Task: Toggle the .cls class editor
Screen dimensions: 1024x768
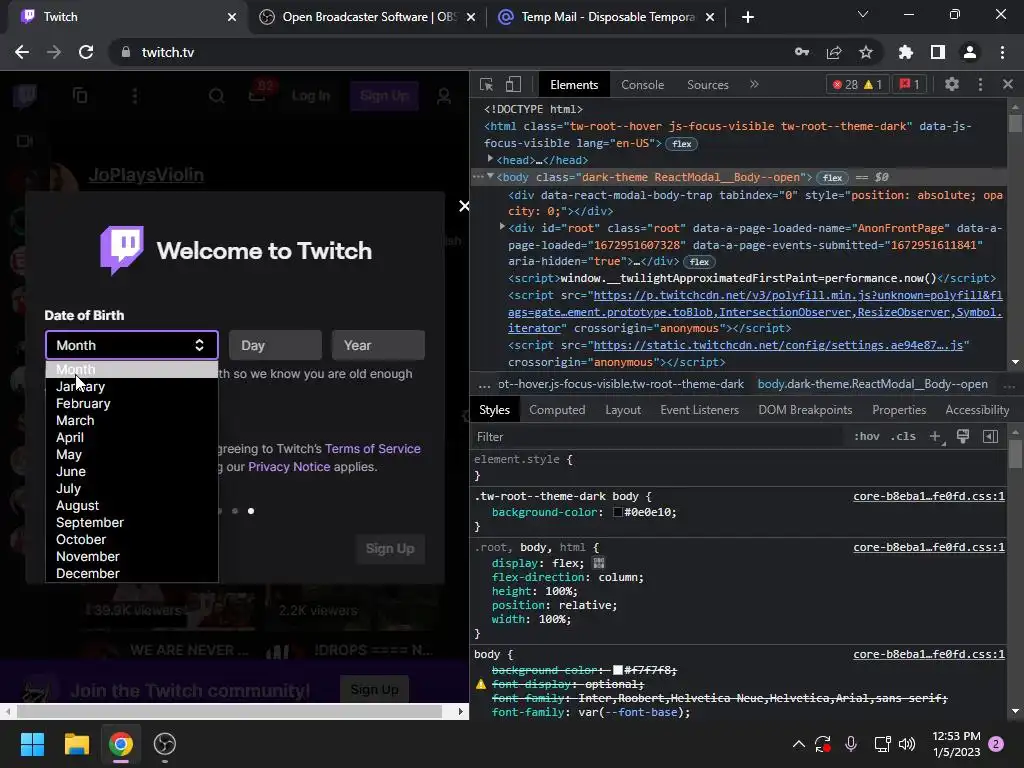Action: click(x=903, y=436)
